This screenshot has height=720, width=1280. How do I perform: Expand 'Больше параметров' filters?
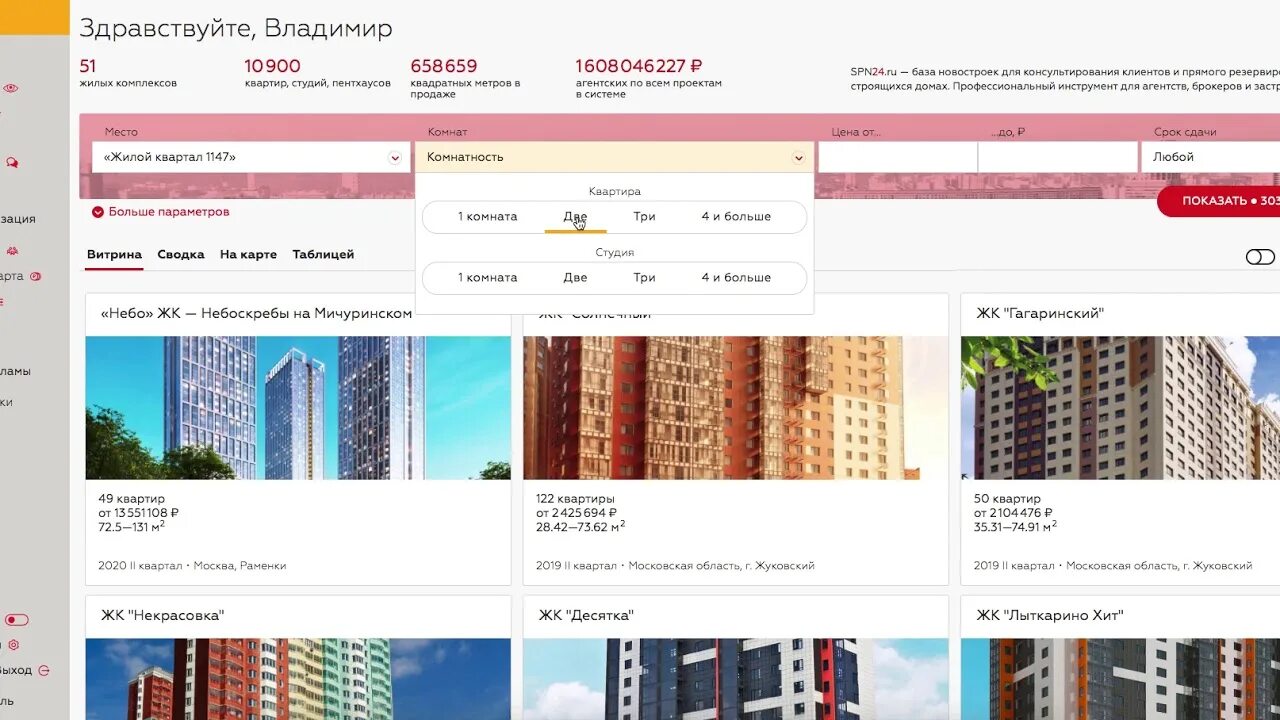tap(160, 212)
